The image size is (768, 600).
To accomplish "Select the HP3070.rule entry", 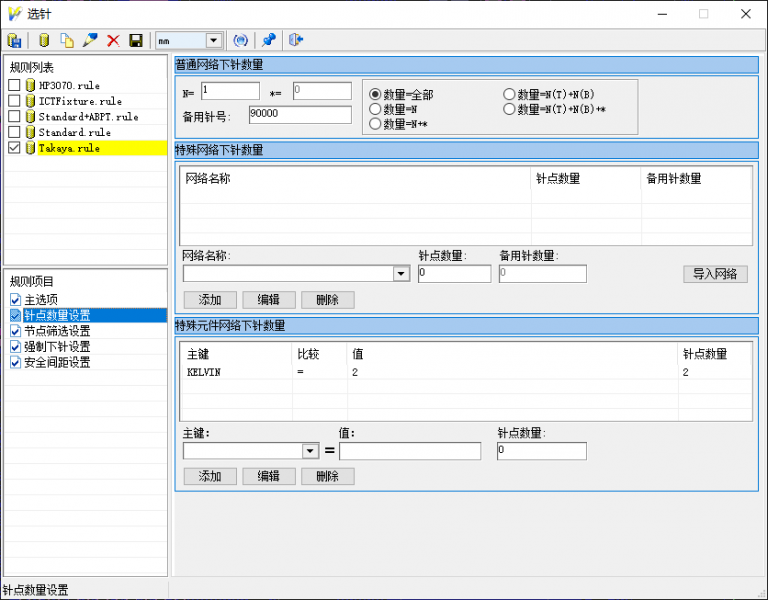I will pos(70,85).
